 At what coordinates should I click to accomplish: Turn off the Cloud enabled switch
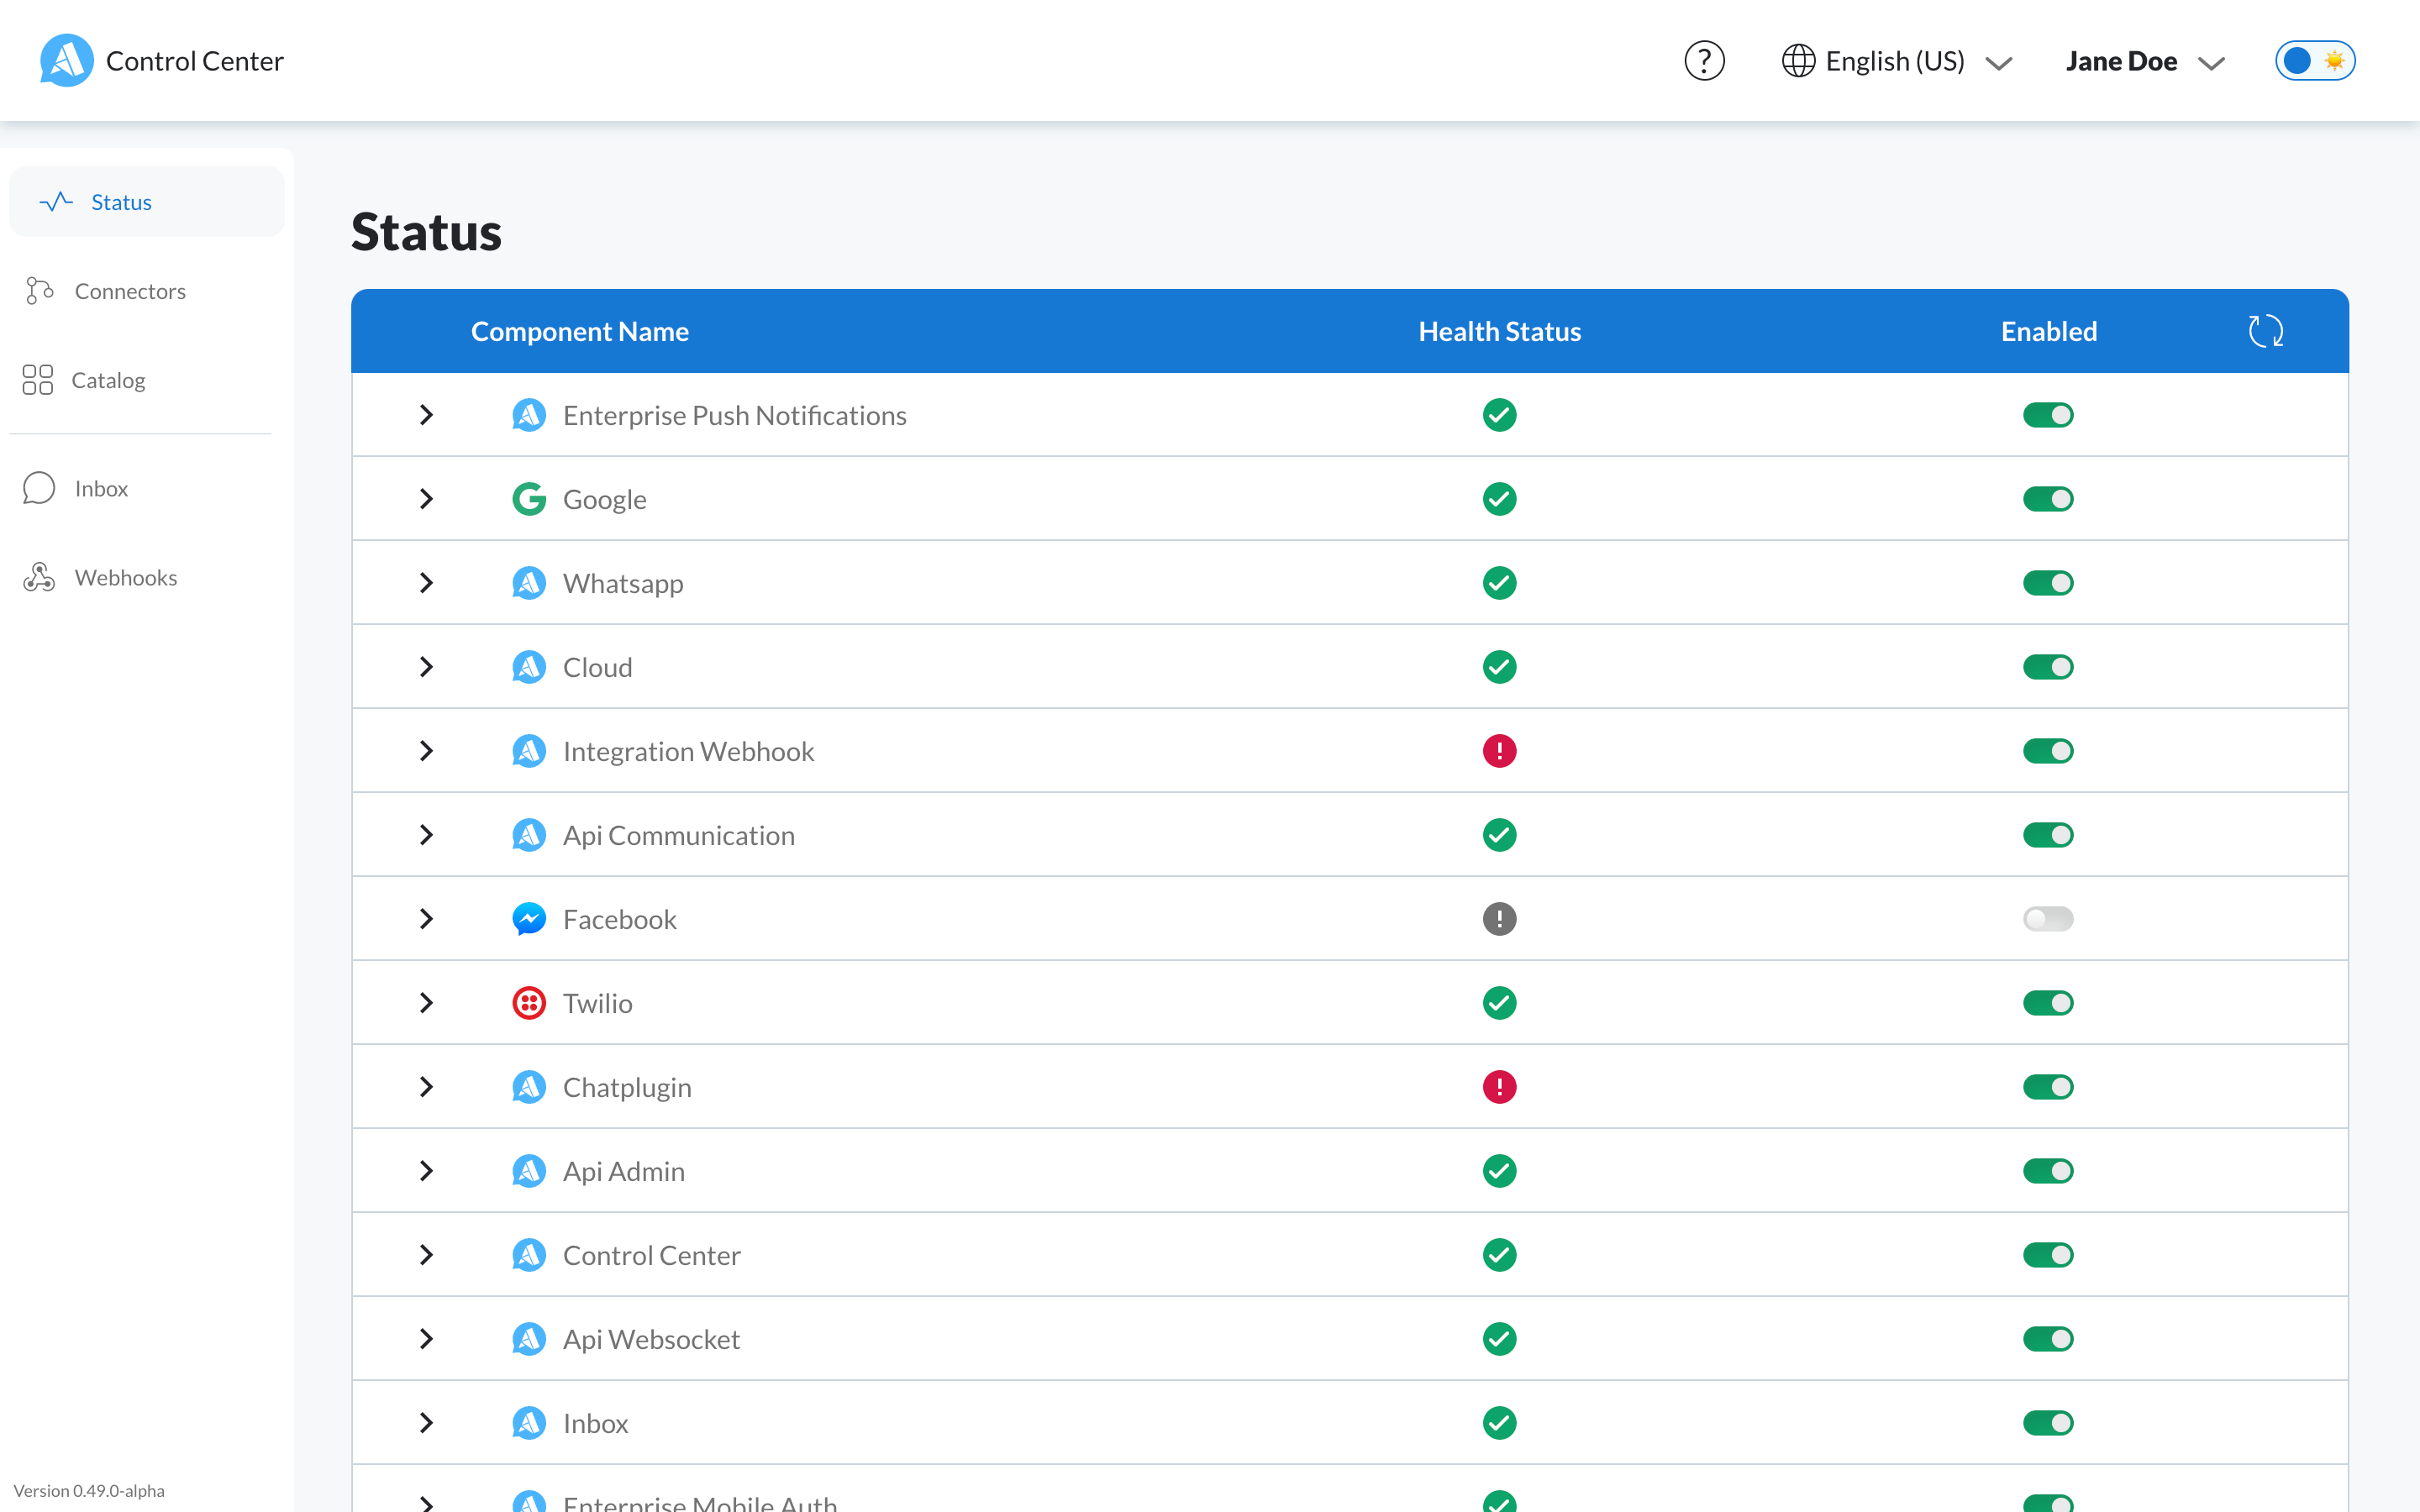tap(2047, 667)
